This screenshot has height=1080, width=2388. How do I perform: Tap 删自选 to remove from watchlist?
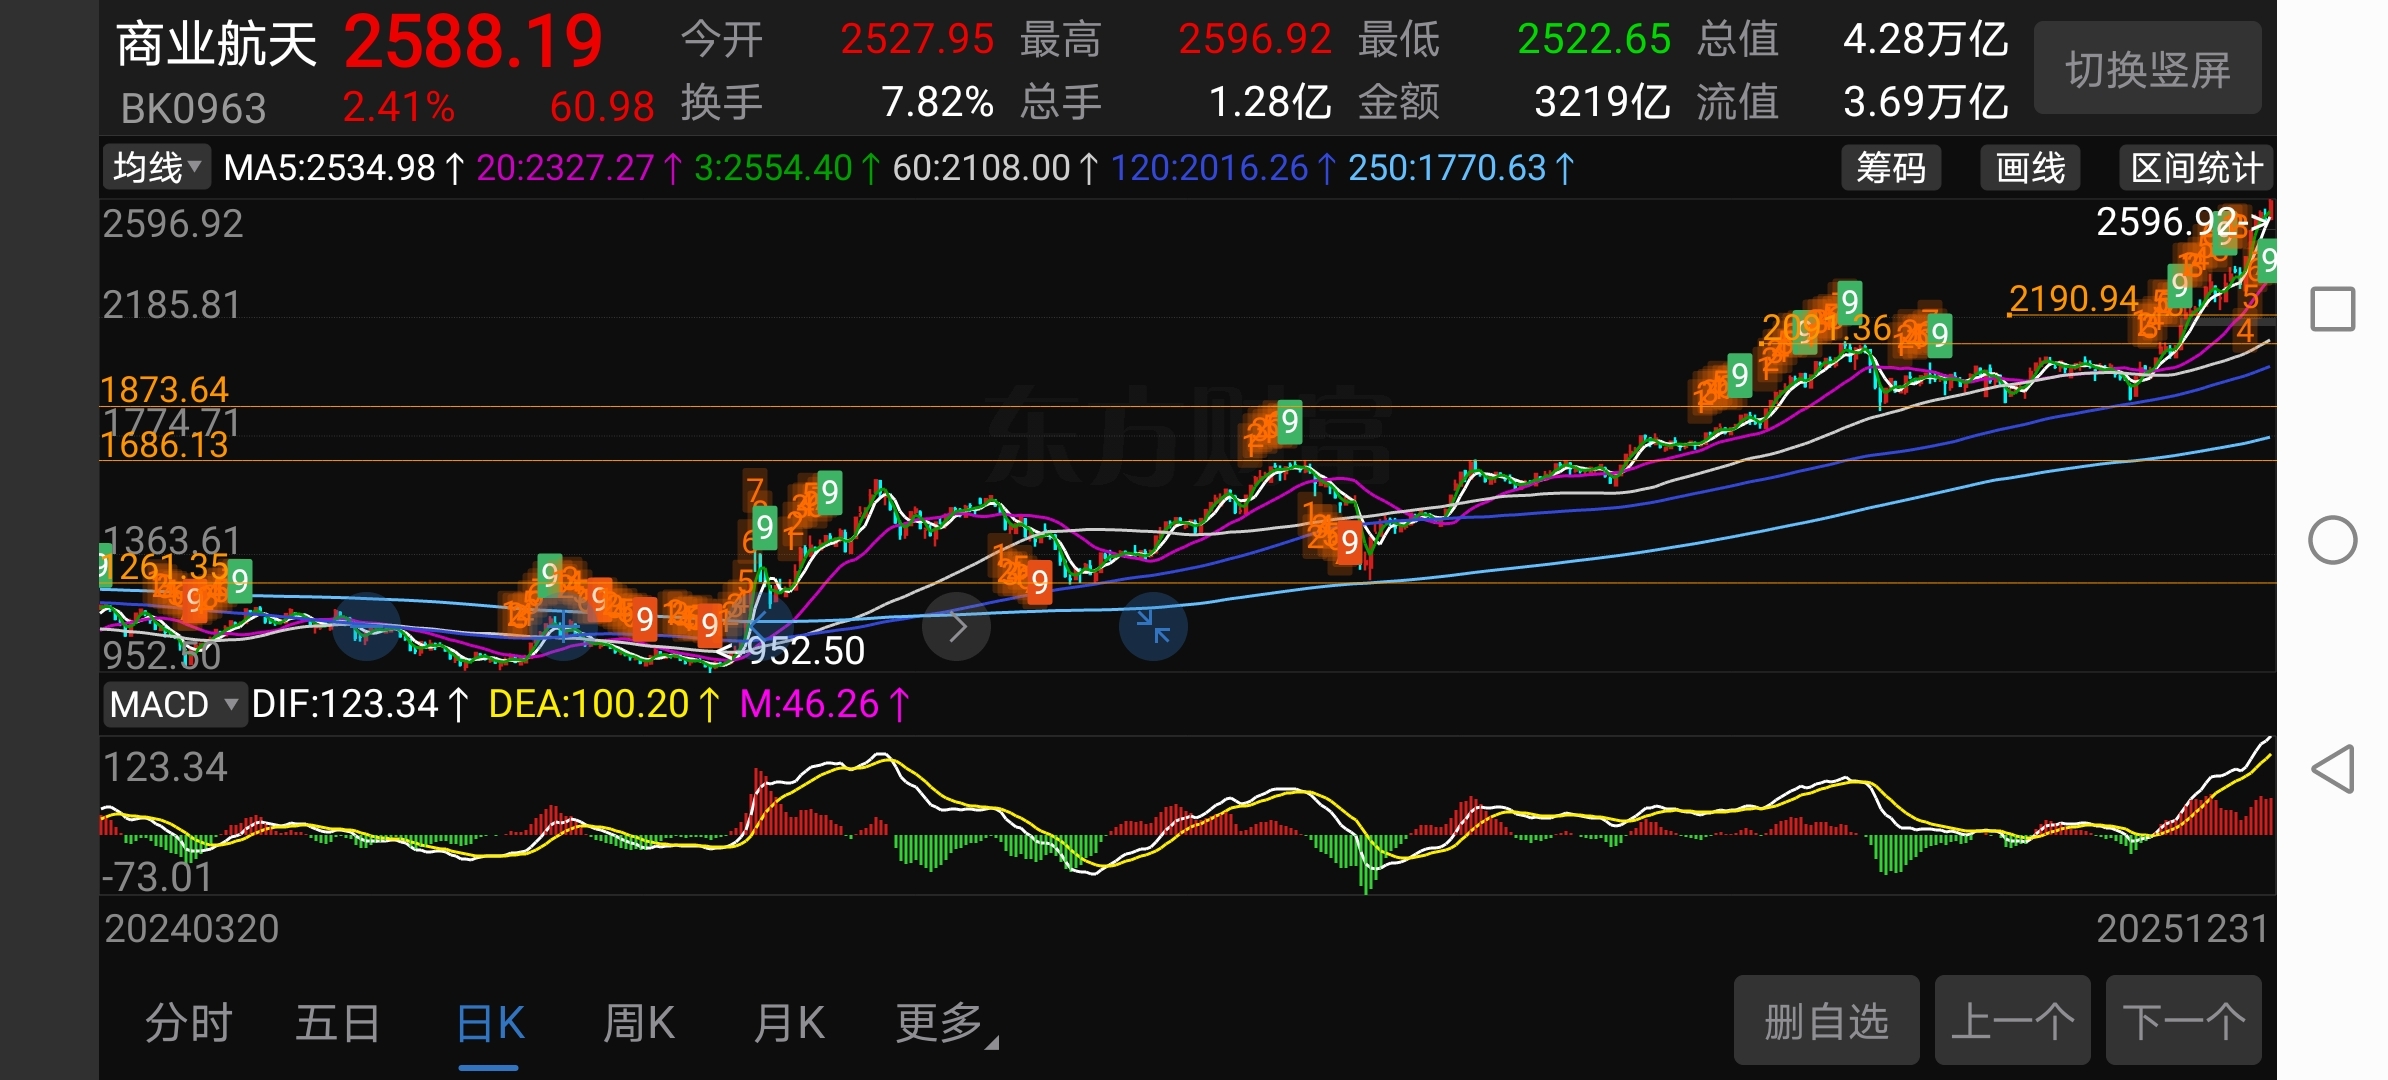(1826, 1022)
